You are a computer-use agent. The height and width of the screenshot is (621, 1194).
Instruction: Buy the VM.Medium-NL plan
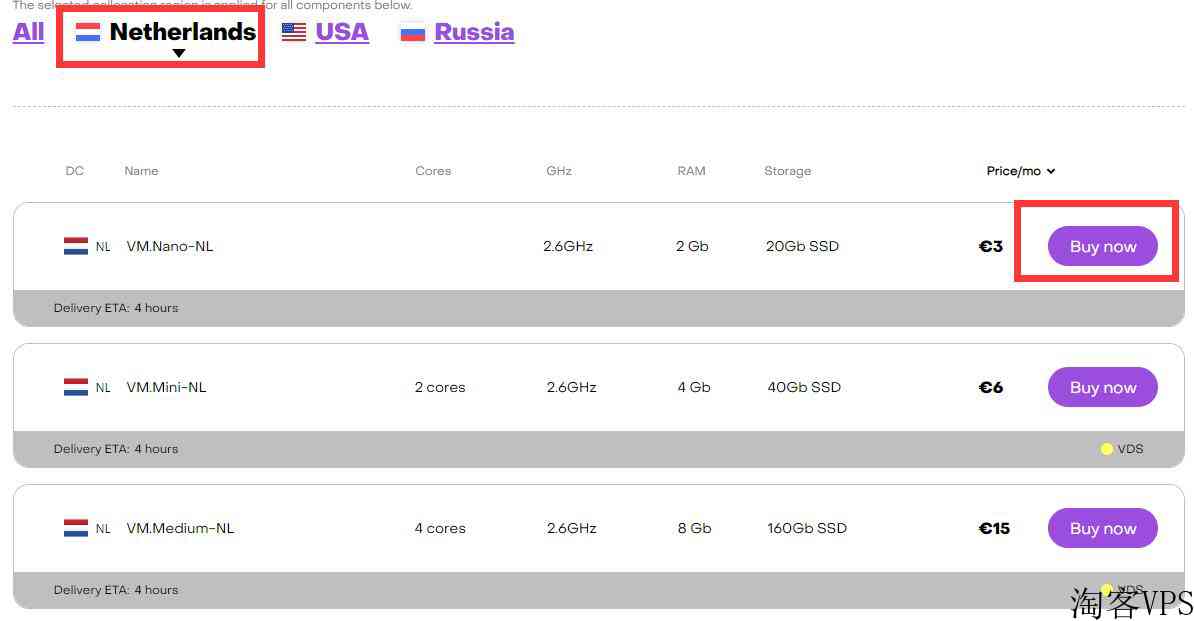[1103, 528]
